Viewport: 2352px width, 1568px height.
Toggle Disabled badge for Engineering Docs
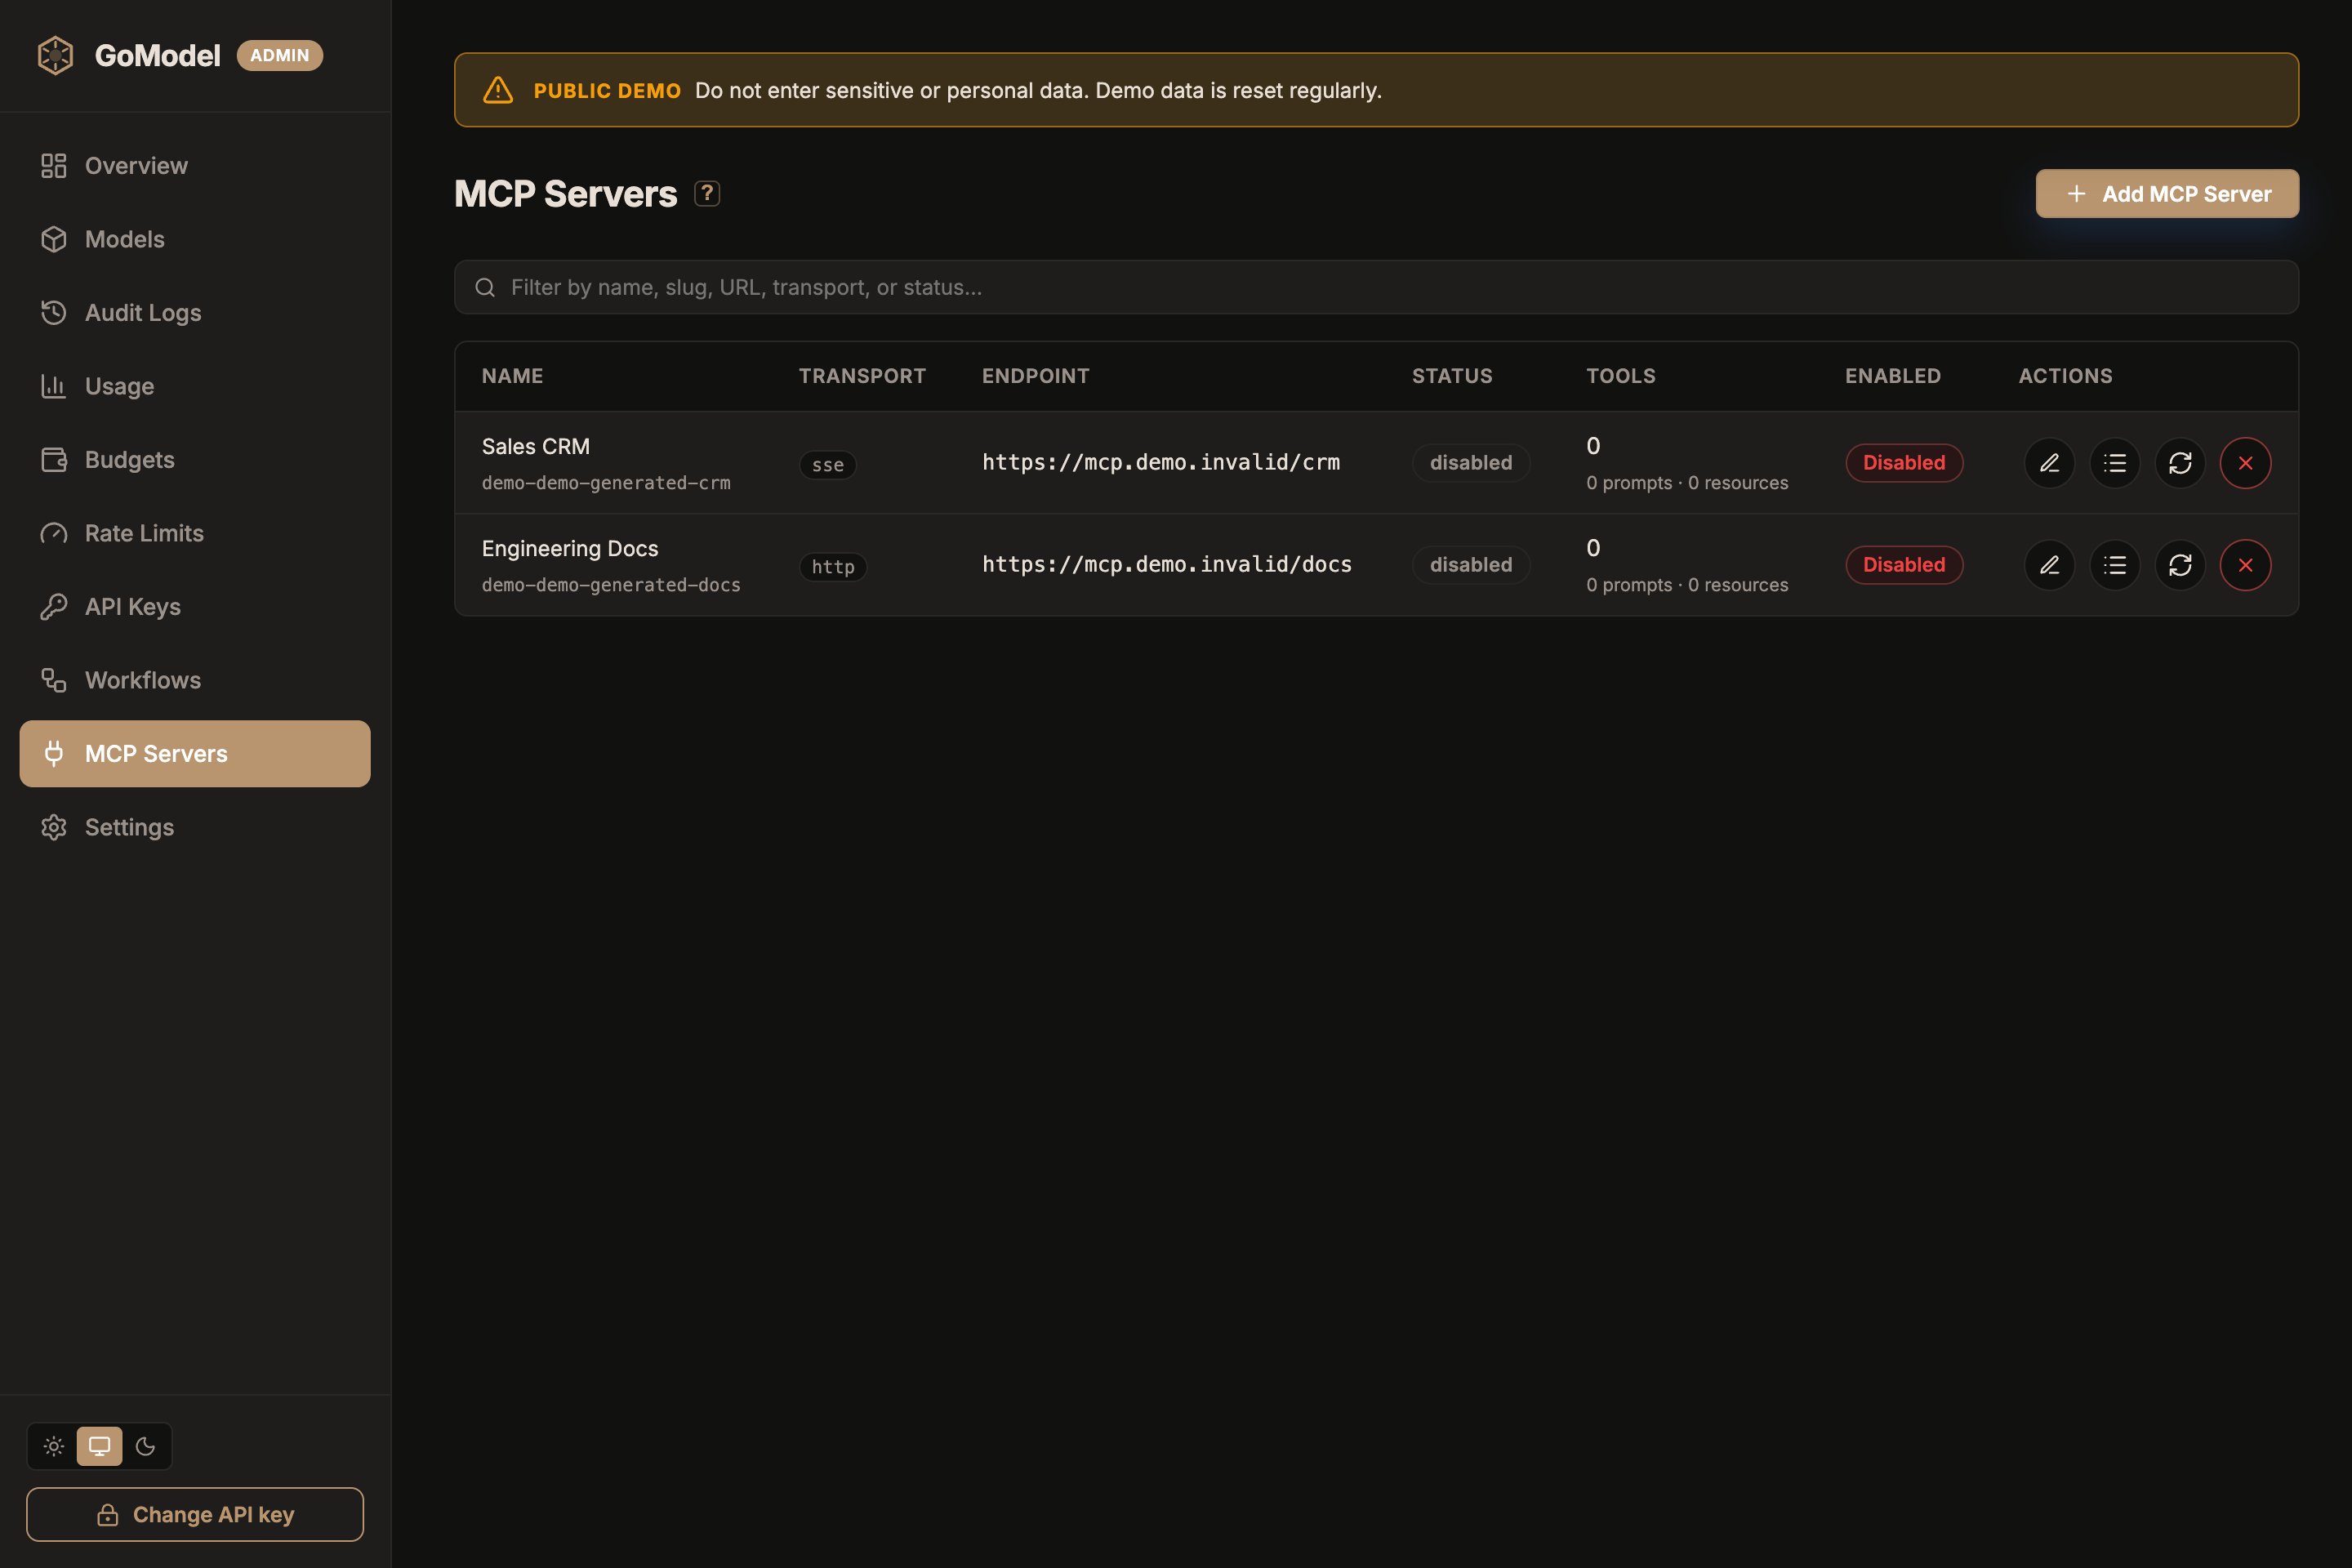pyautogui.click(x=1904, y=565)
